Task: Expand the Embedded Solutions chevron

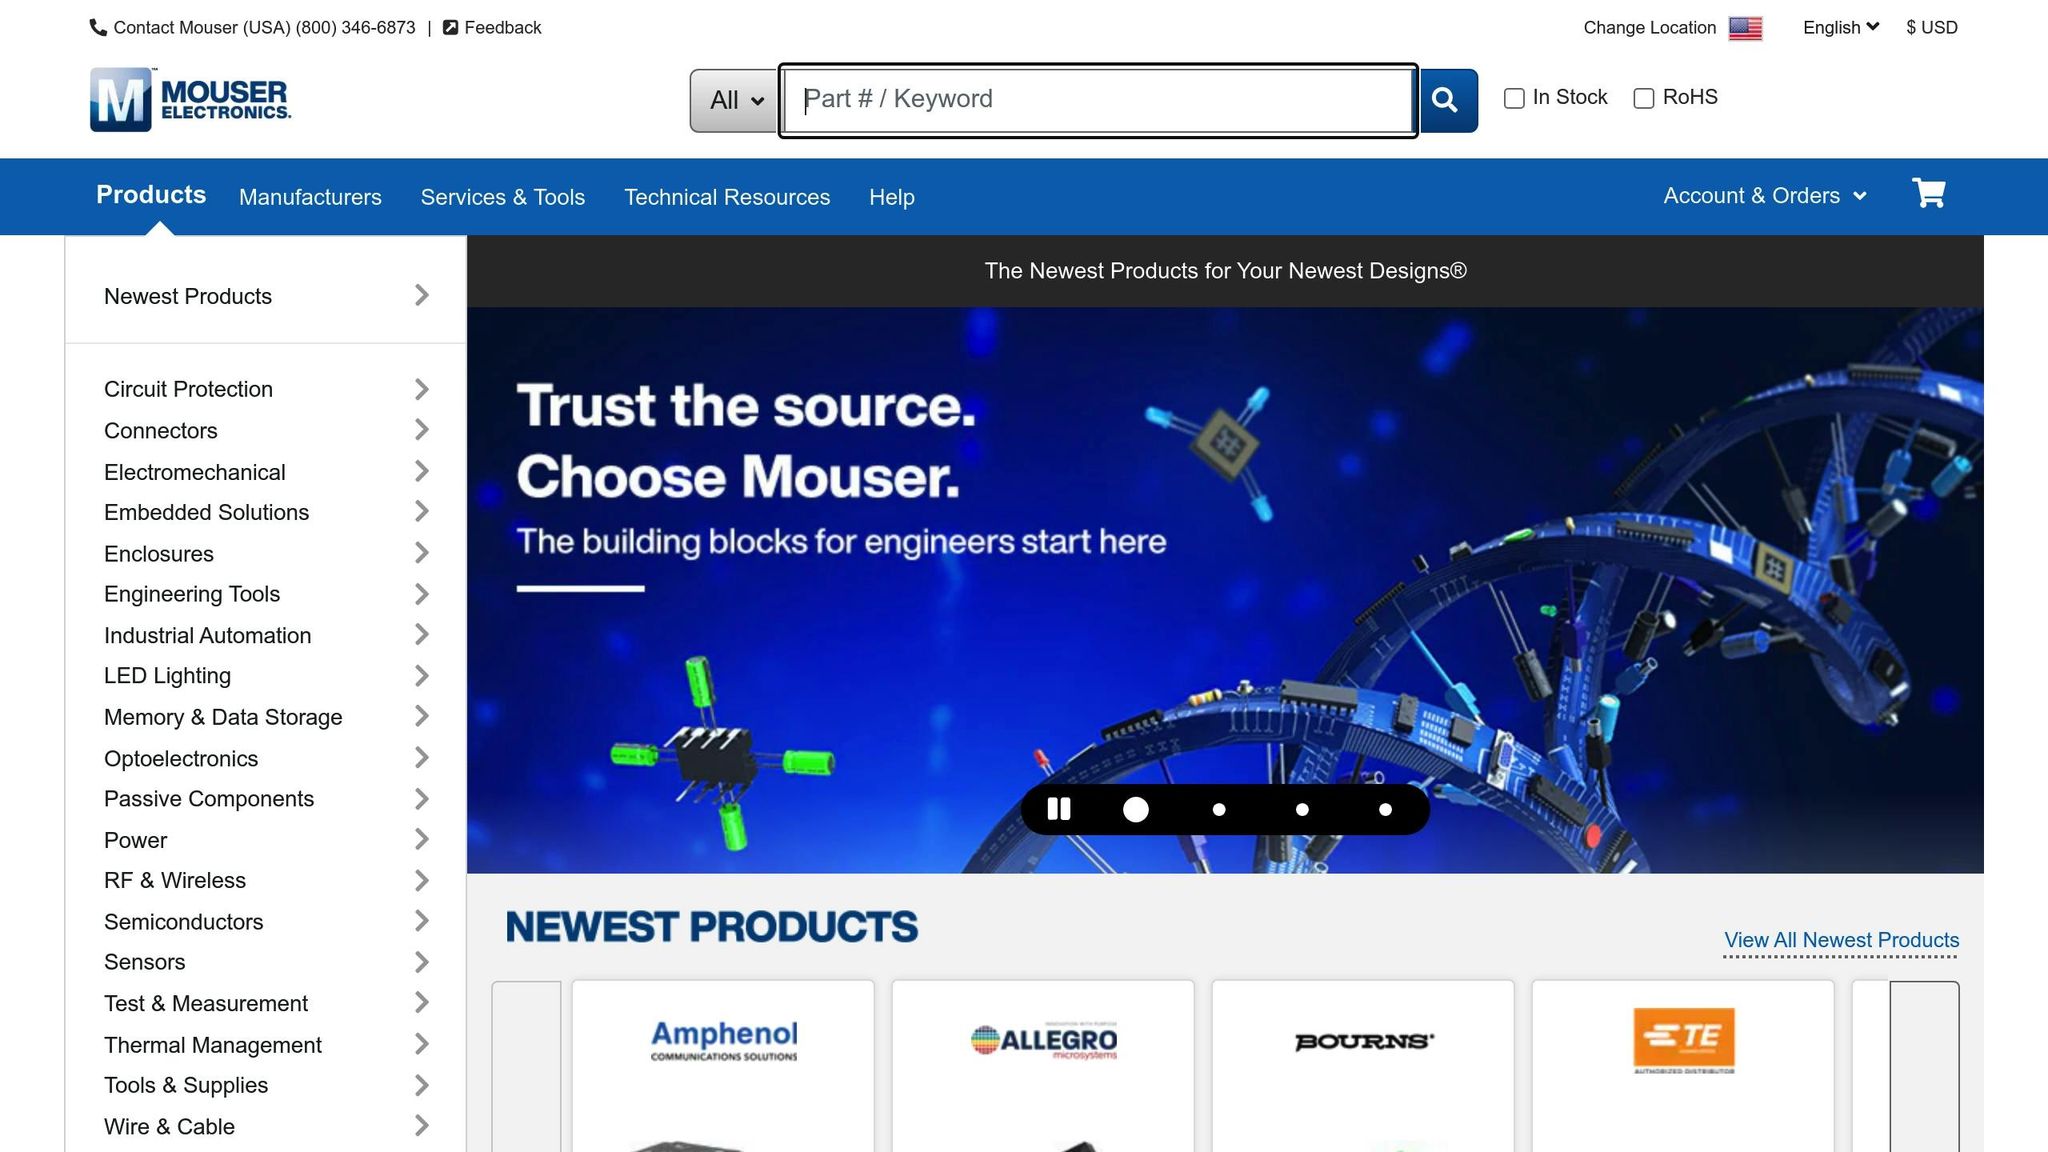Action: [422, 512]
